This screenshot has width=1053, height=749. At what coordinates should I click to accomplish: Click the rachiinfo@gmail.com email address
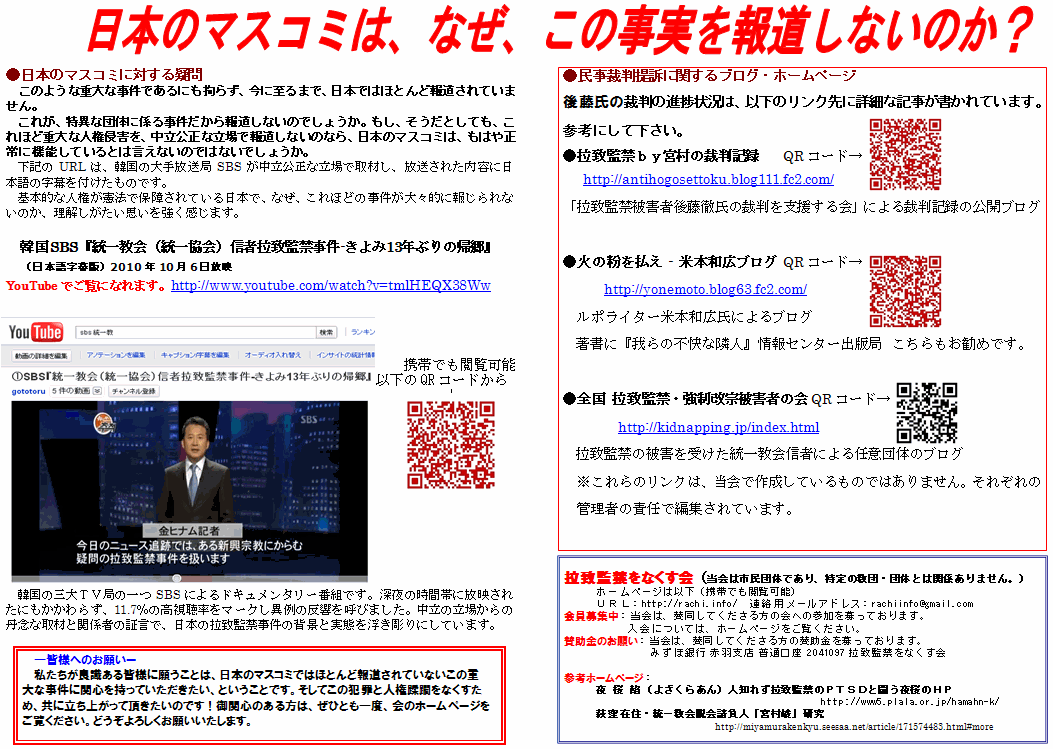[922, 604]
